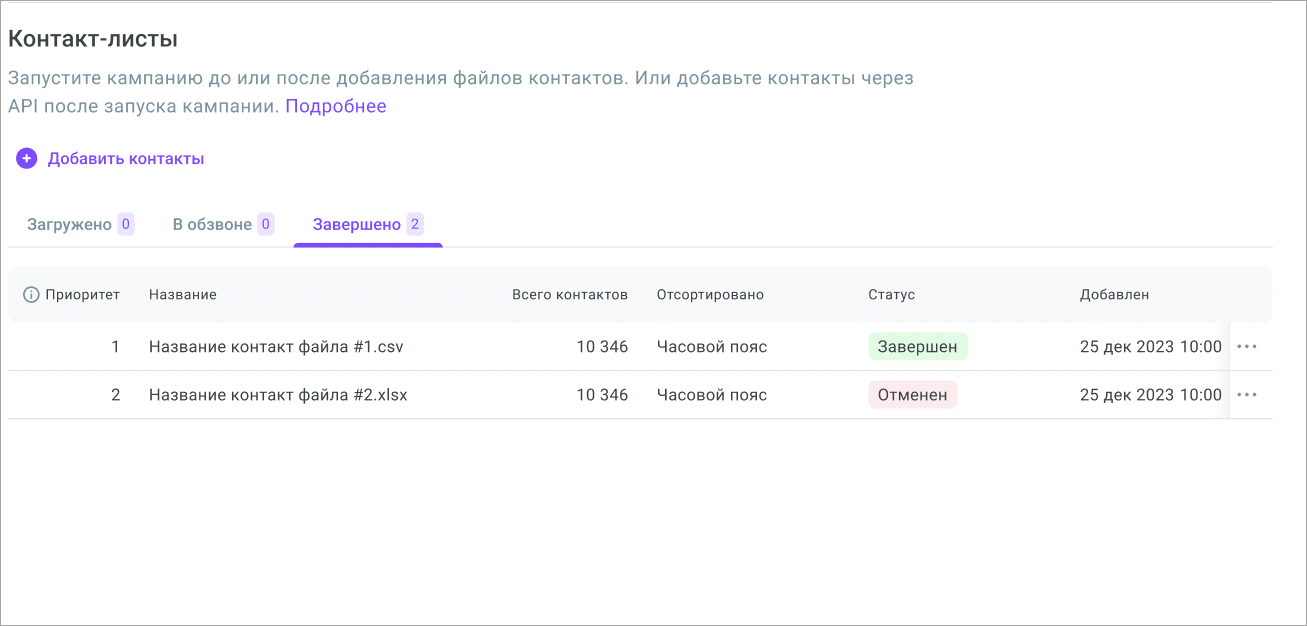This screenshot has width=1307, height=626.
Task: Click the Отсортировано column header
Action: (710, 295)
